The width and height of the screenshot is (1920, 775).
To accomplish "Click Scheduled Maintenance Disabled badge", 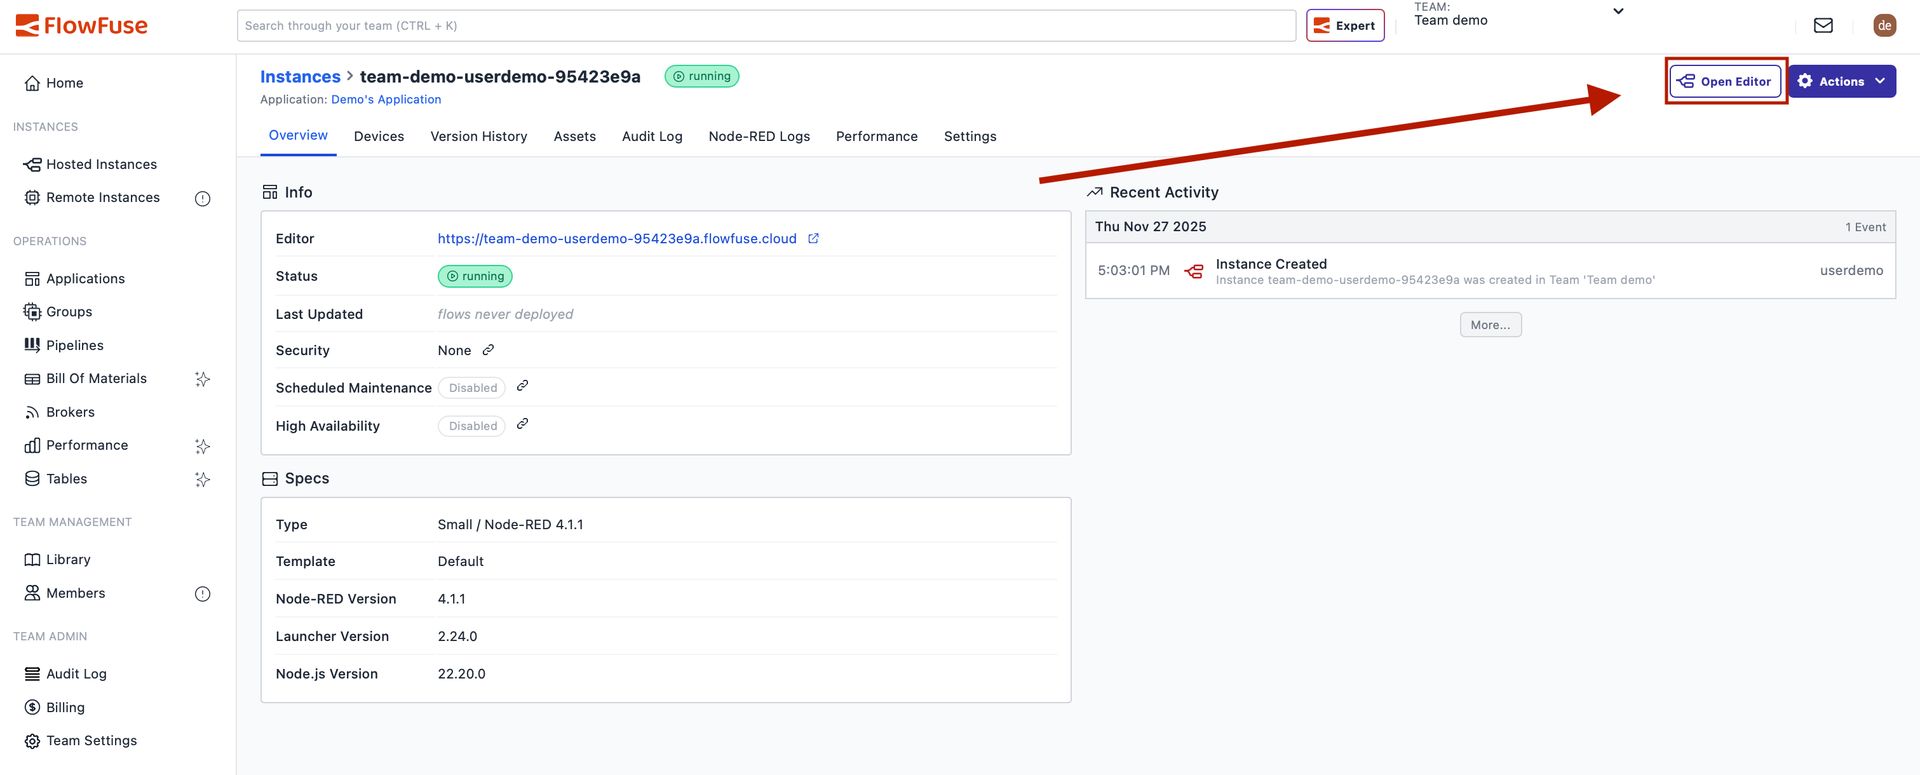I will 472,388.
